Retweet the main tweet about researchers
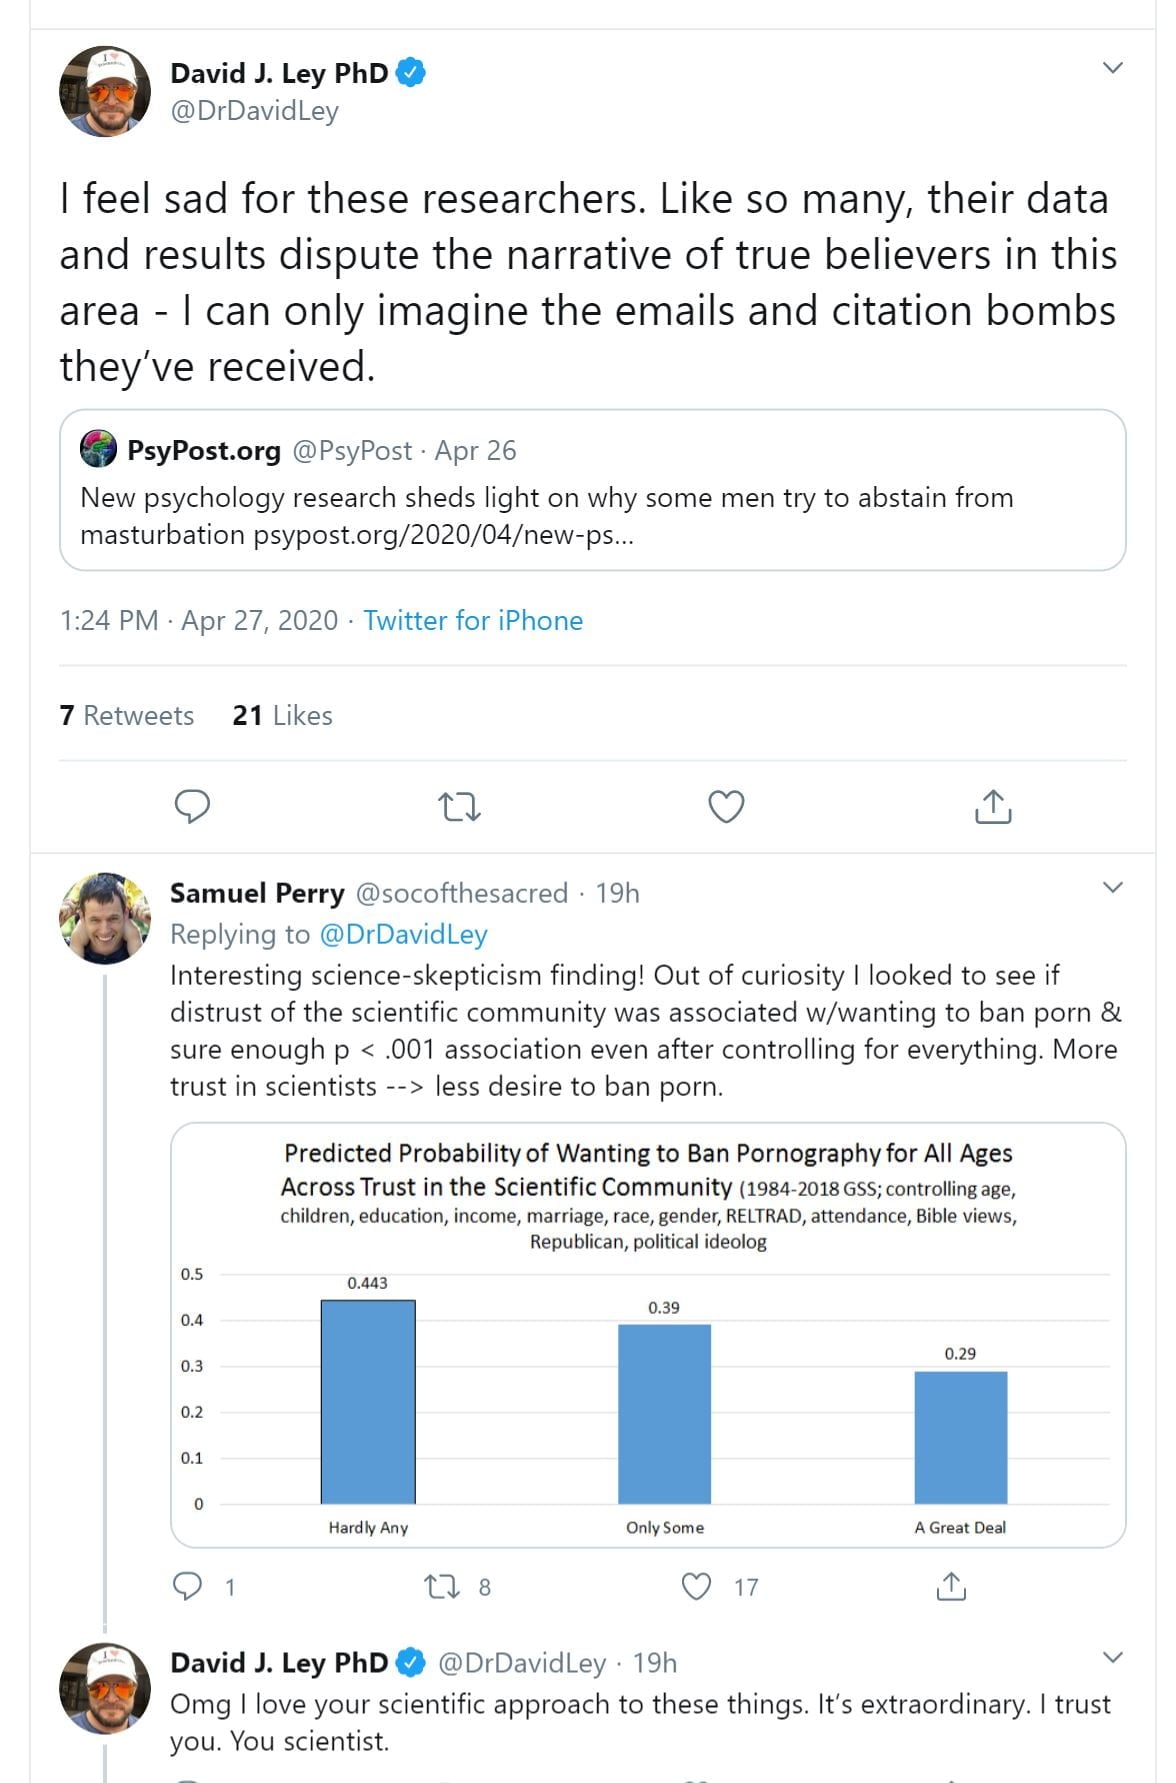This screenshot has width=1176, height=1783. pos(459,806)
